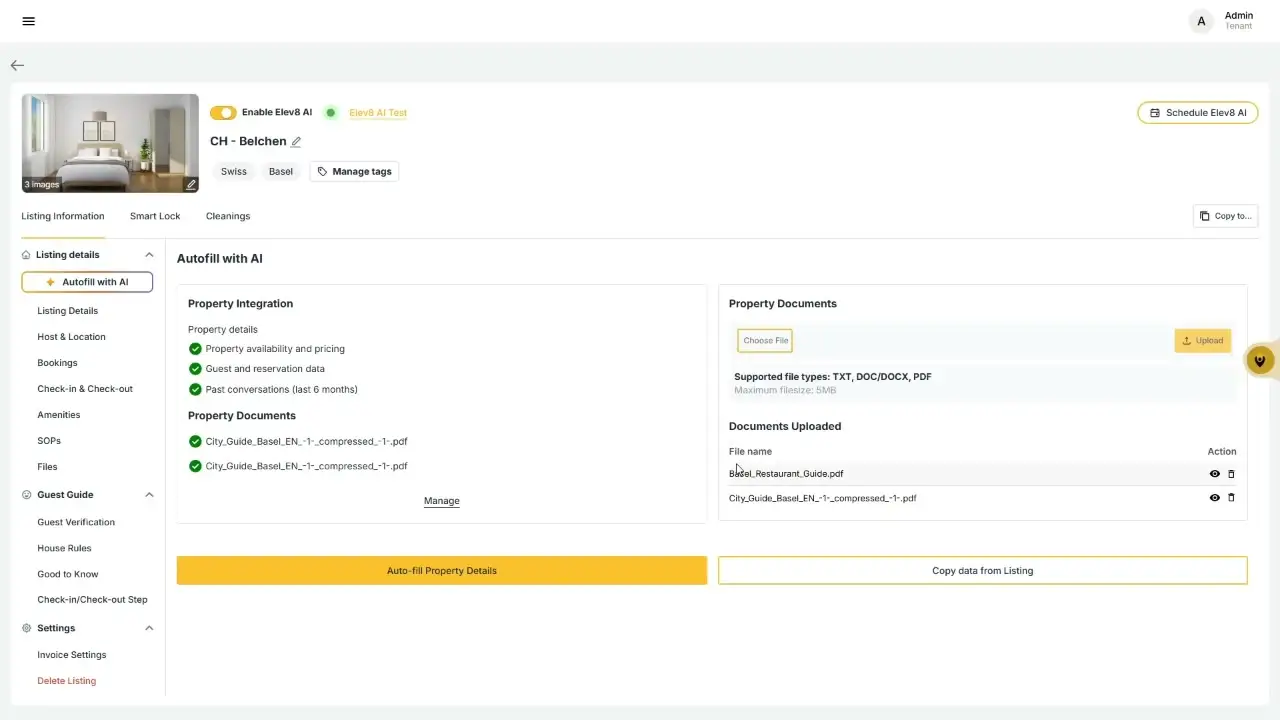Click the Schedule Elev8 AI button
1280x720 pixels.
click(x=1198, y=113)
